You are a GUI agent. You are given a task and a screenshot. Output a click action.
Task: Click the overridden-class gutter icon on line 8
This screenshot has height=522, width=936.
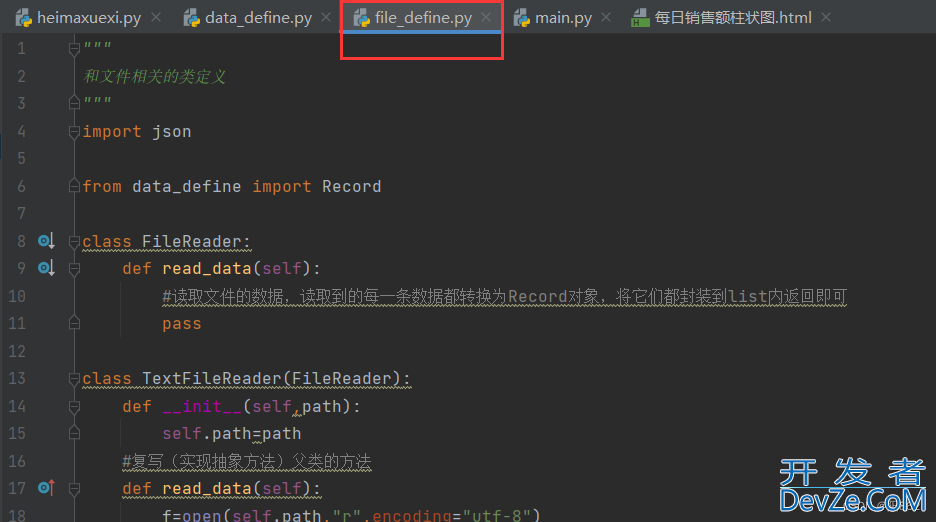point(46,241)
